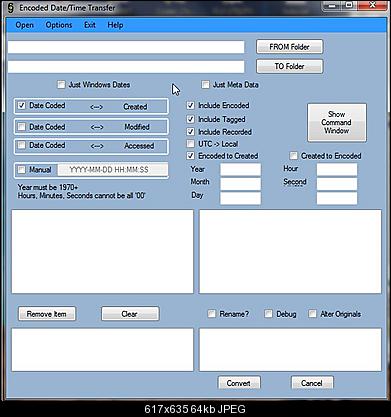This screenshot has height=417, width=391.
Task: Check Date Coded to Modified checkbox
Action: point(22,127)
